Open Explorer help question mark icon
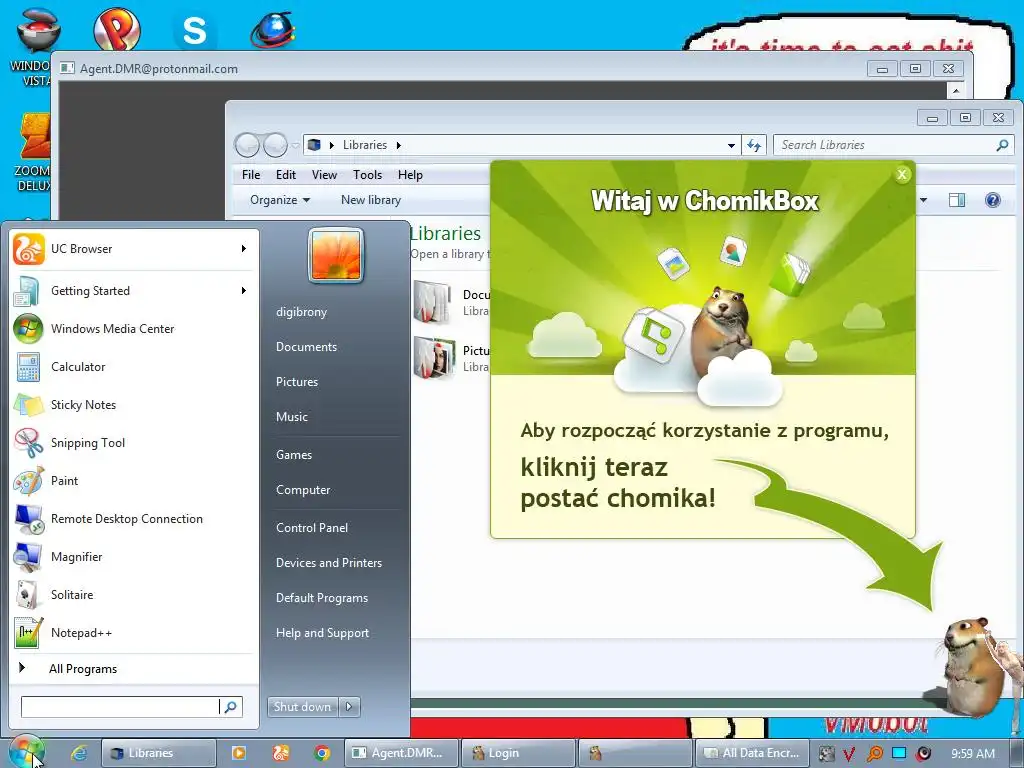1024x768 pixels. pos(993,200)
